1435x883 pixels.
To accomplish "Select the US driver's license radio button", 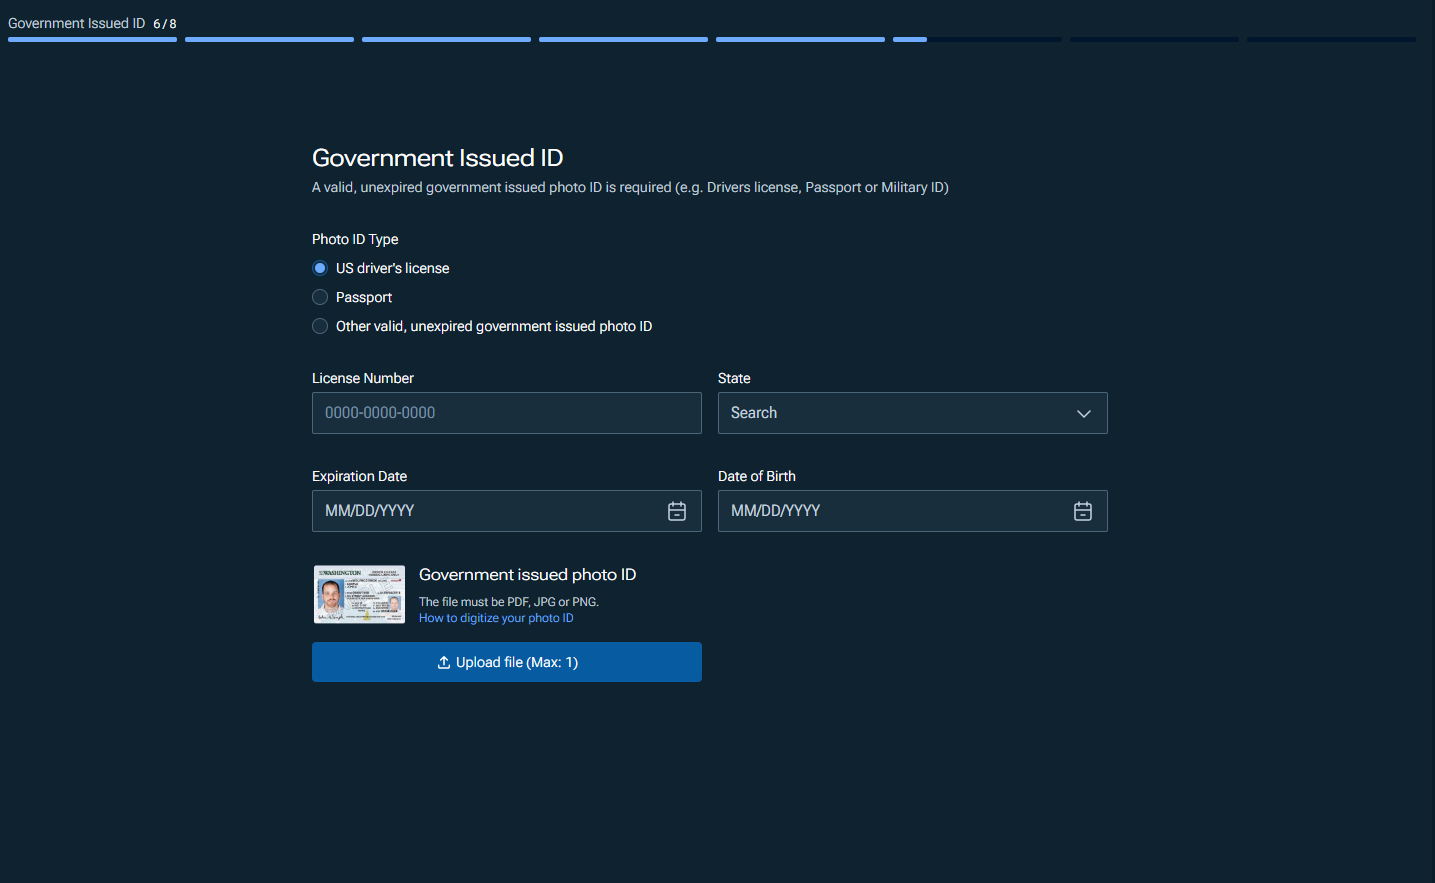I will coord(320,268).
